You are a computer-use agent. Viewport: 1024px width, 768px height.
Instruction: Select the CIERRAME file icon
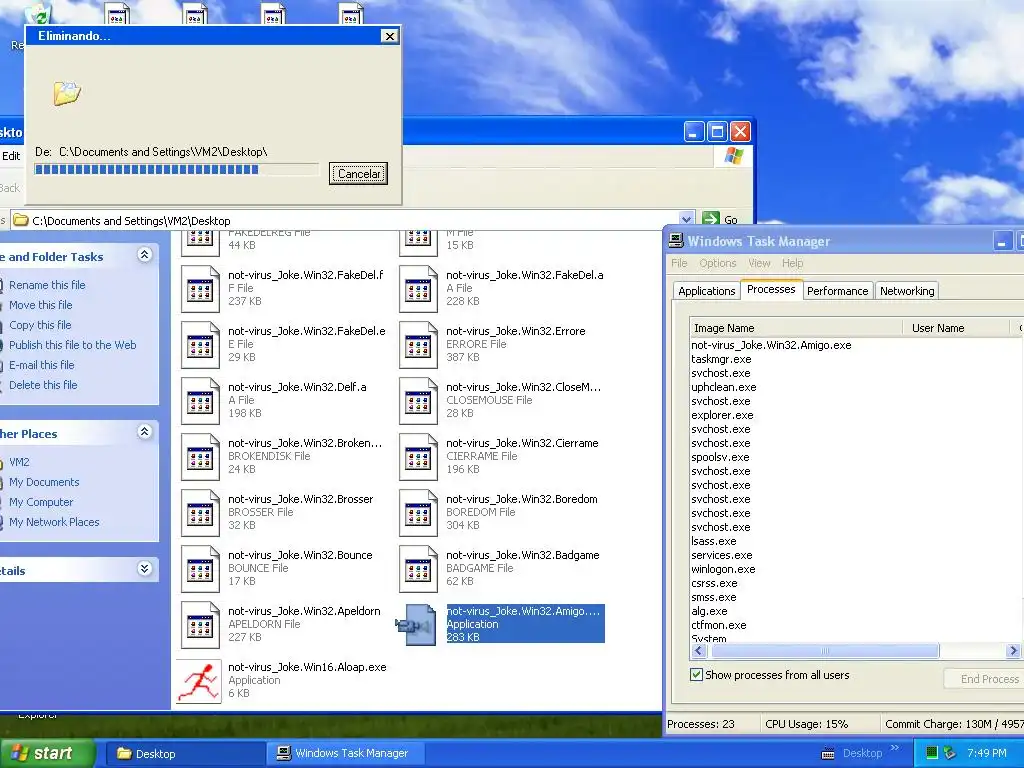click(x=418, y=457)
